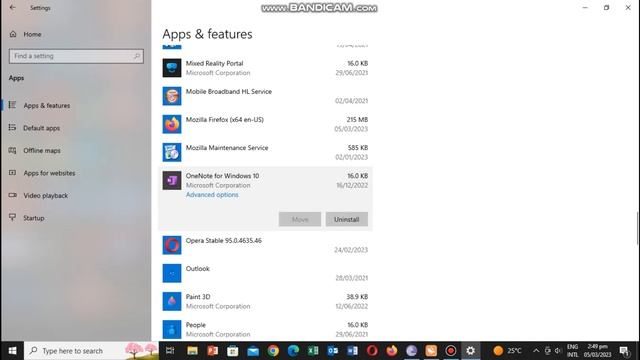Launch Outlook from taskbar
This screenshot has width=640, height=360.
click(x=333, y=351)
